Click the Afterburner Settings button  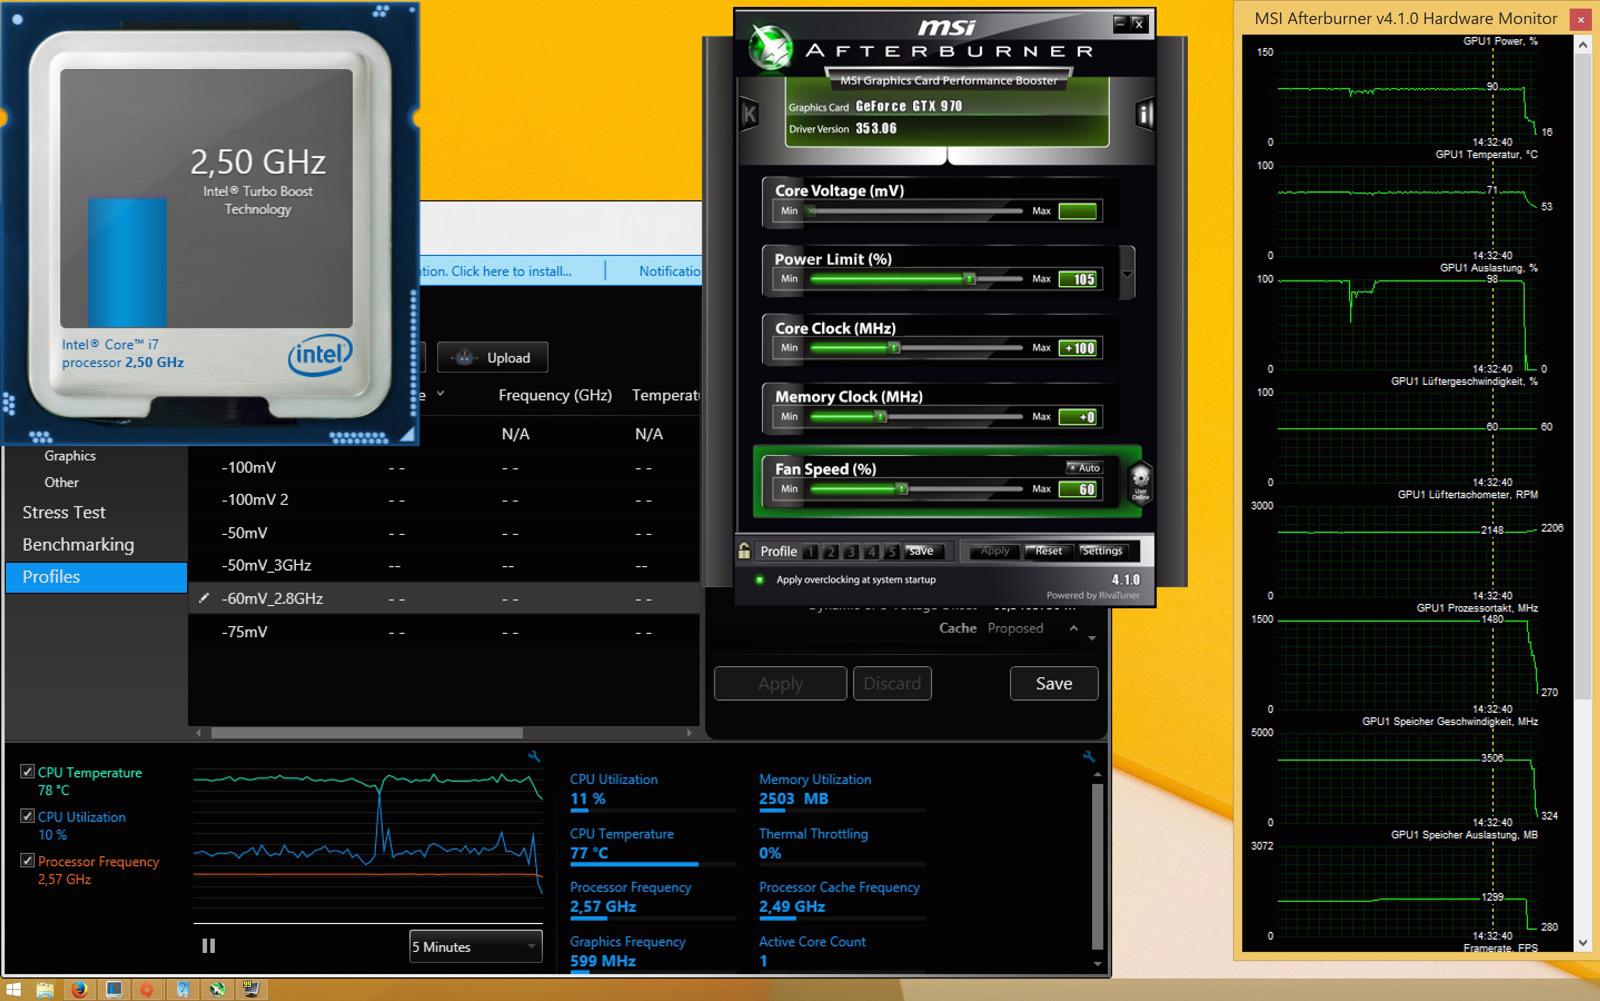(1101, 551)
